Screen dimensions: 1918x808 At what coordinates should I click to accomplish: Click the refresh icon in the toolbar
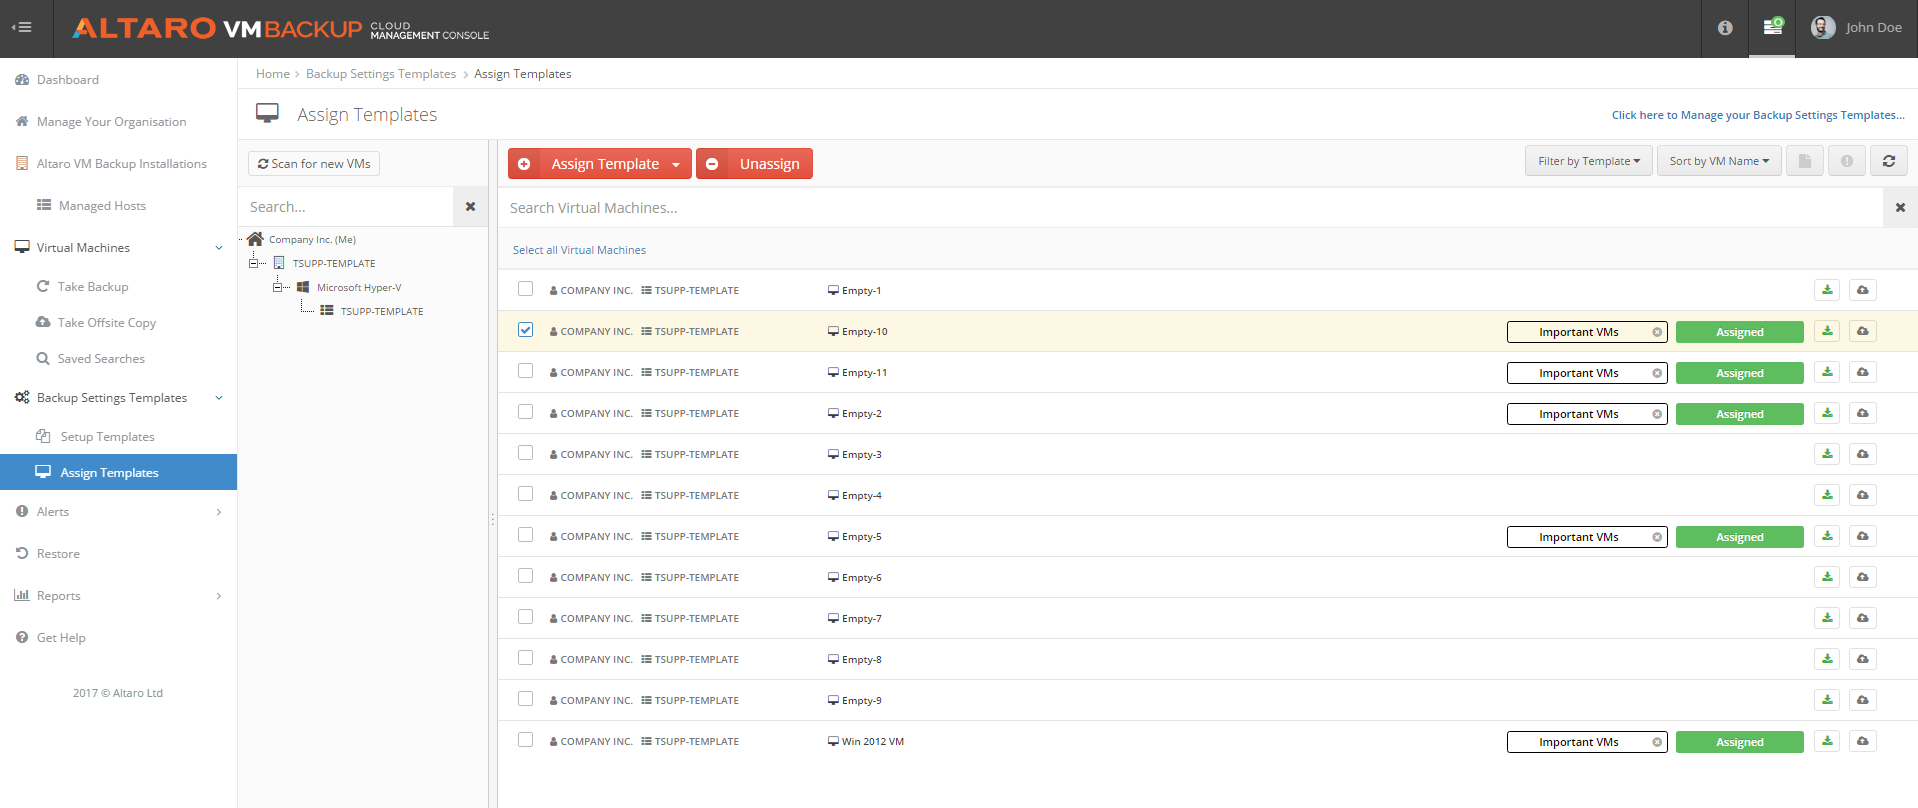tap(1888, 161)
